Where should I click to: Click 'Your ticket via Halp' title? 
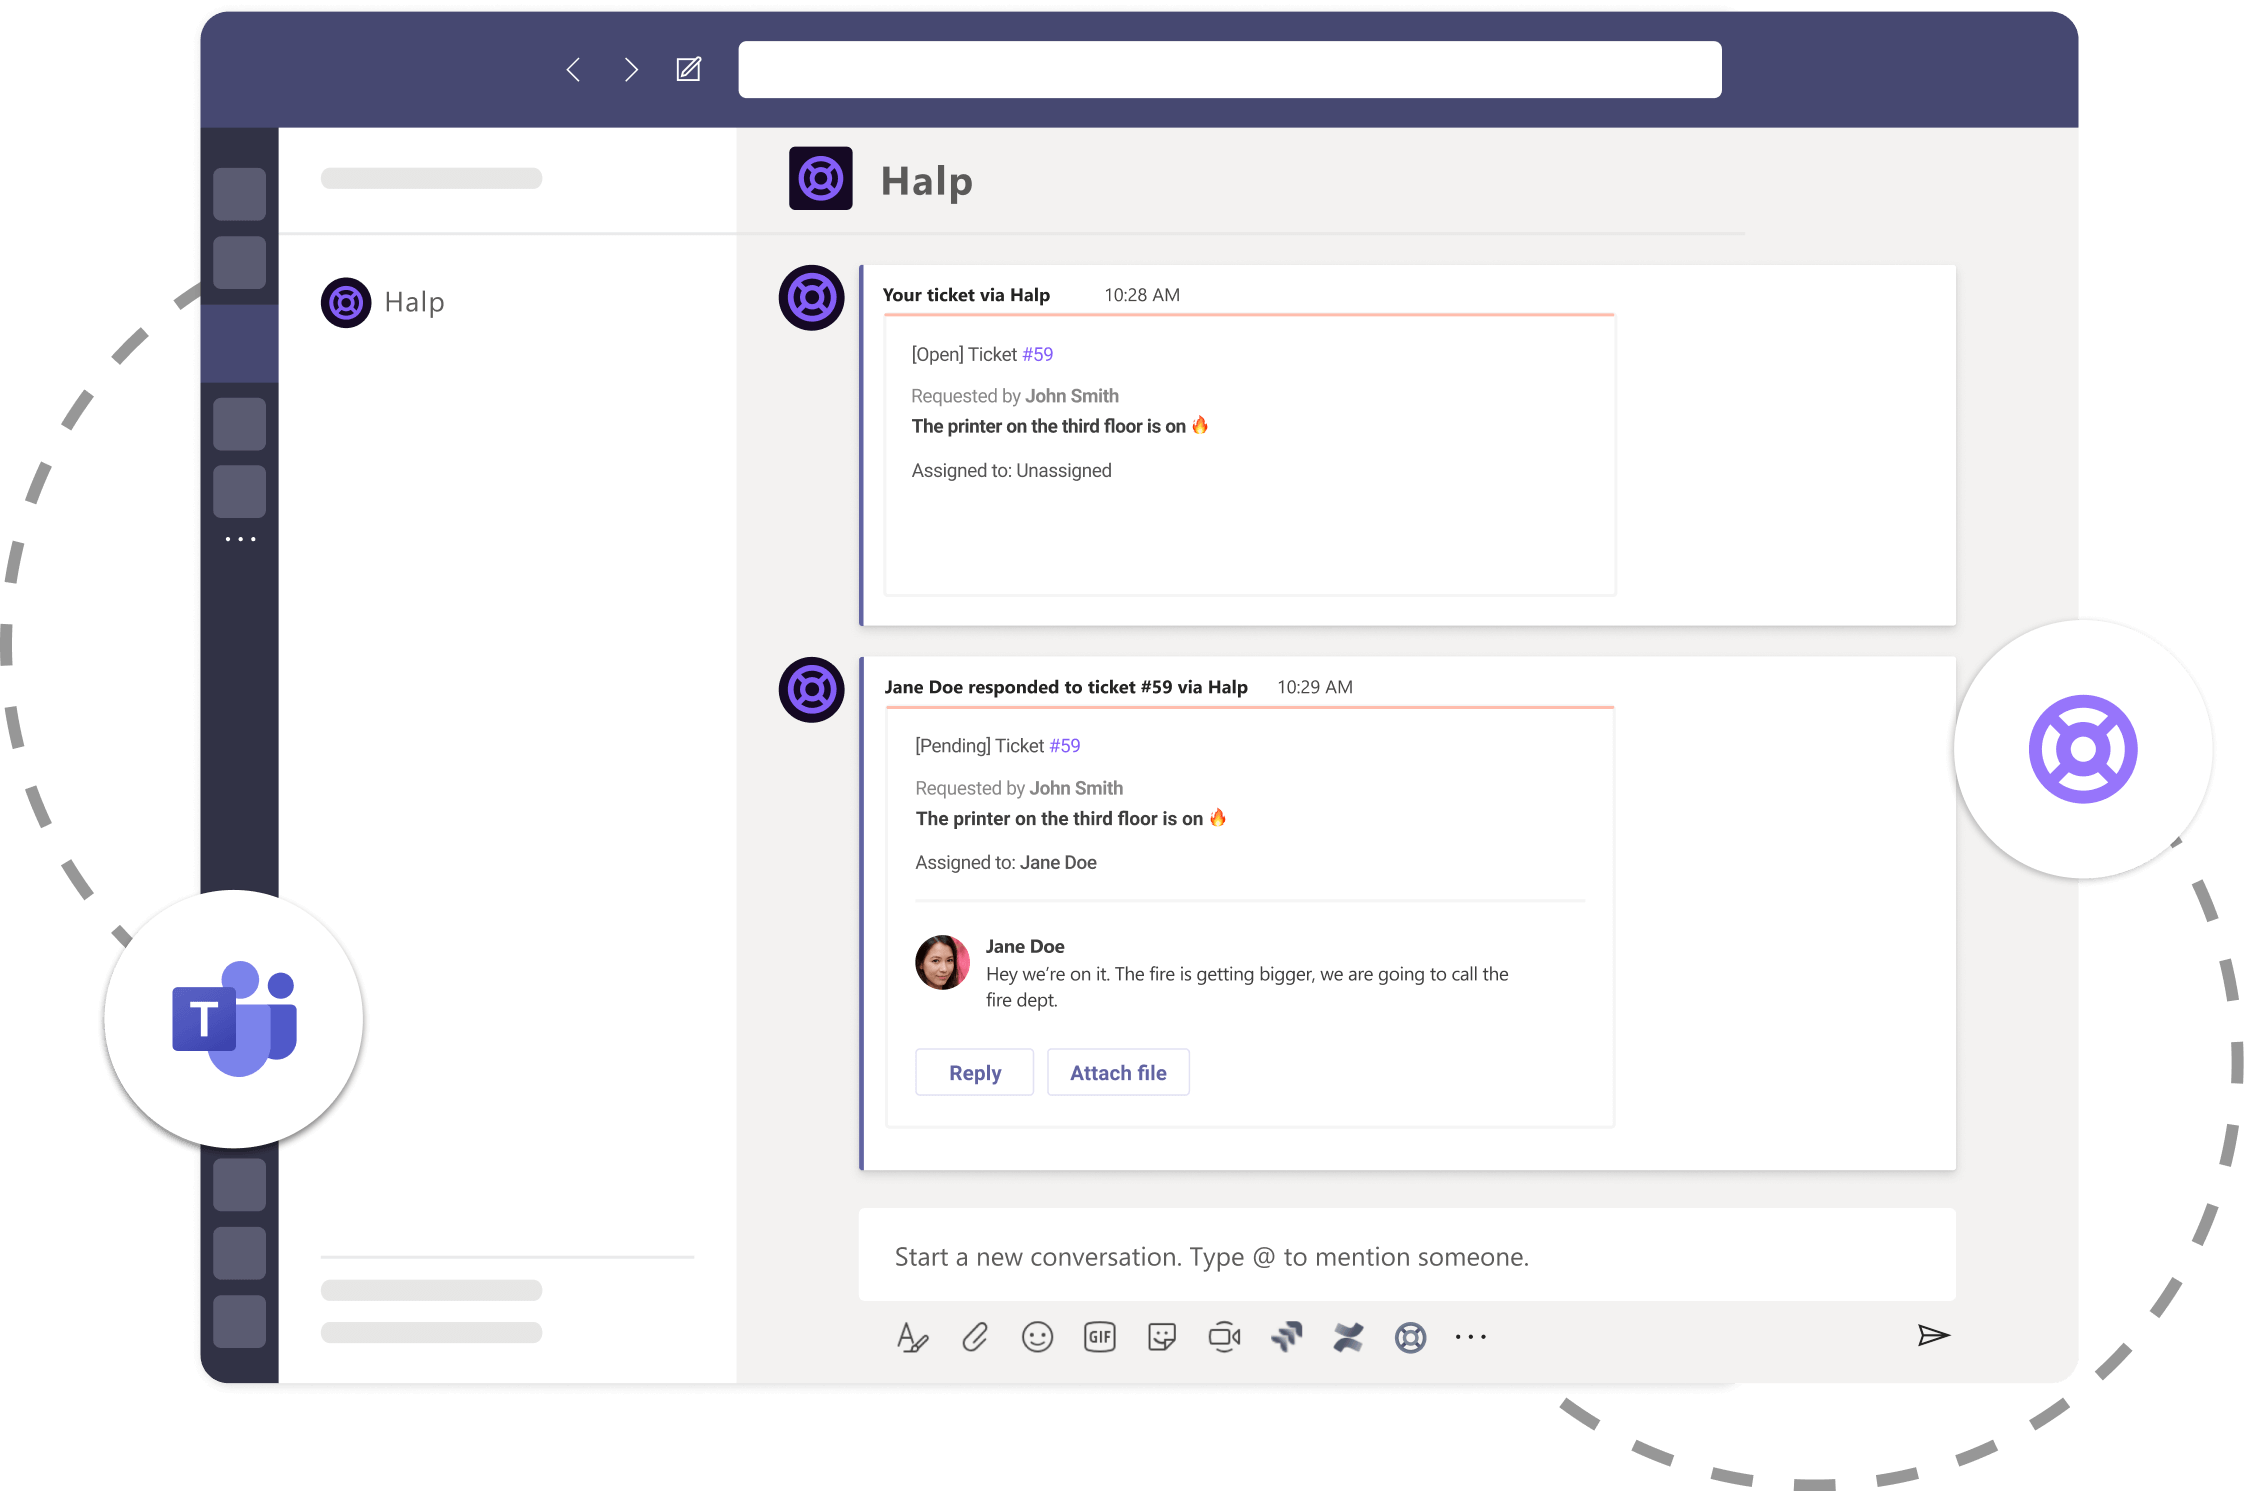(x=966, y=295)
